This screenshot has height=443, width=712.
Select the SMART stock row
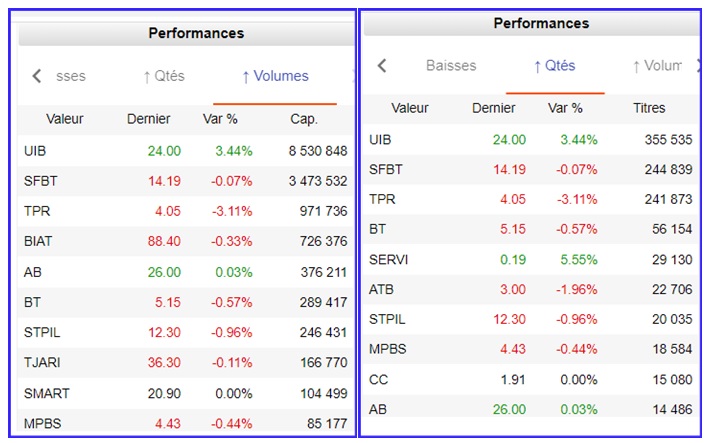point(44,393)
